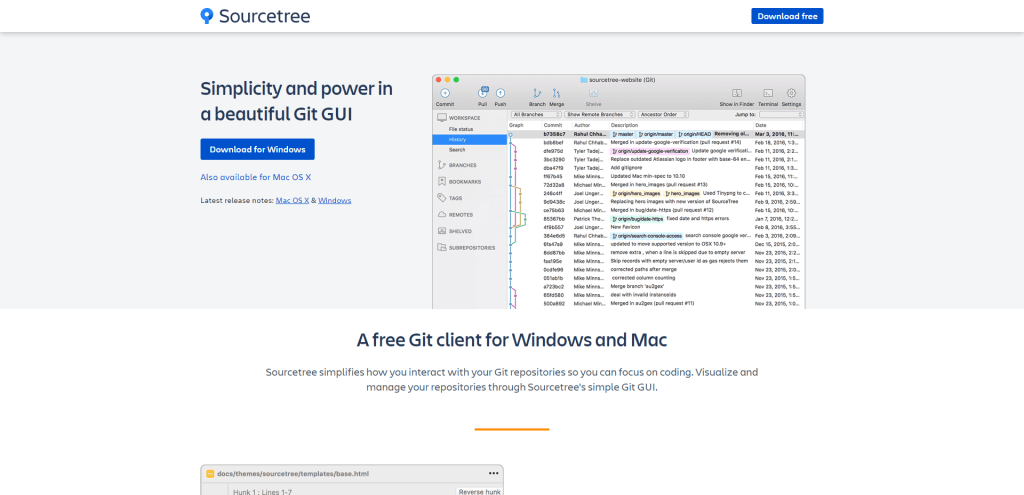Click the origin/HEAD label tag

point(694,134)
